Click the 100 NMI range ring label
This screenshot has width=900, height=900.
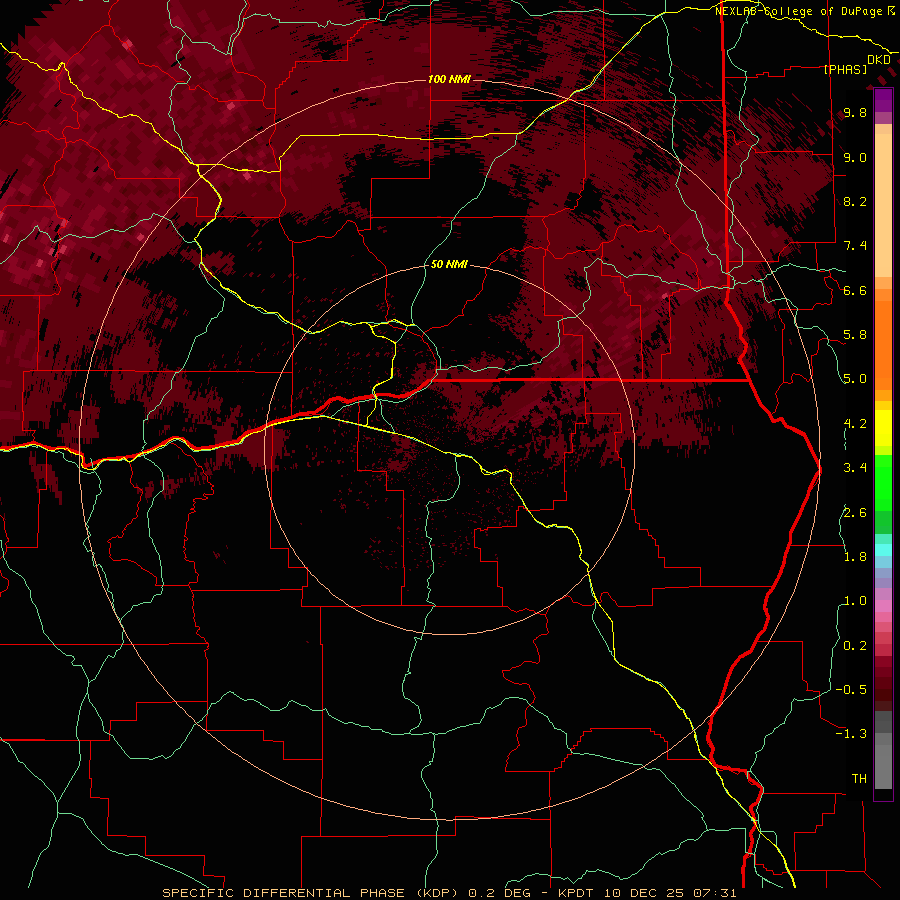point(449,79)
